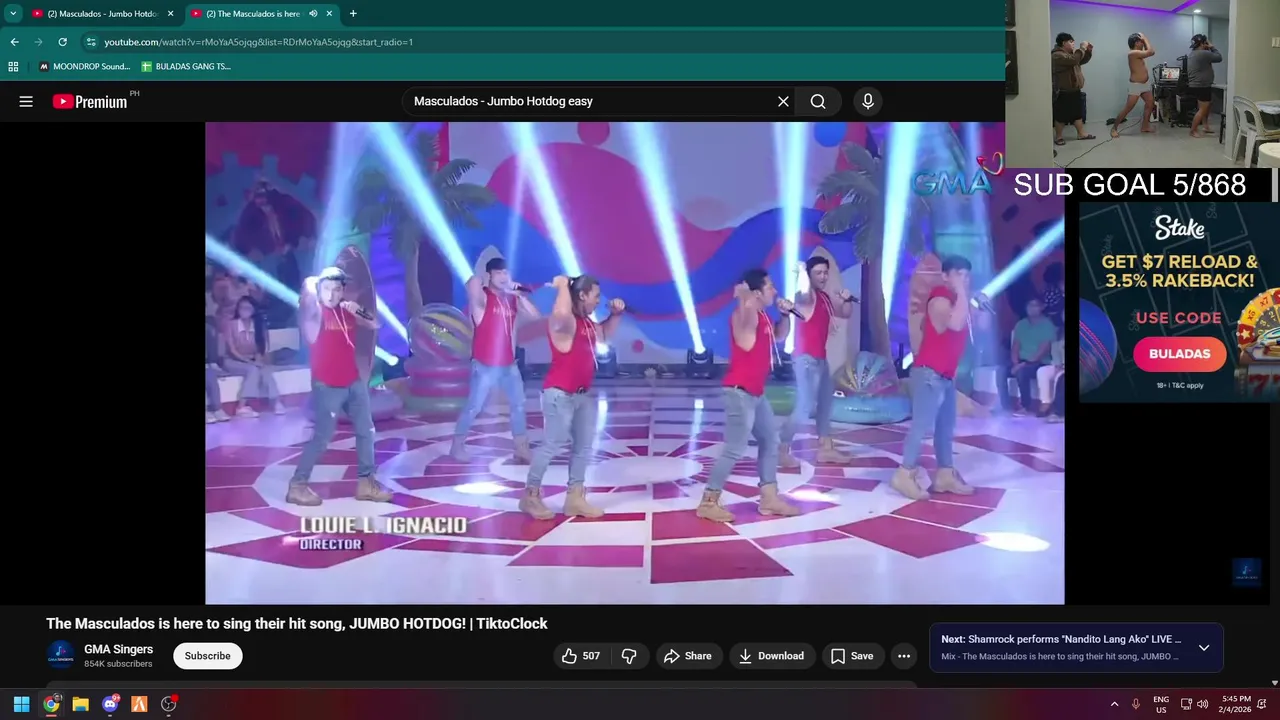Switch to Masculados - Jumbo Hotdog tab
This screenshot has height=720, width=1280.
point(102,14)
